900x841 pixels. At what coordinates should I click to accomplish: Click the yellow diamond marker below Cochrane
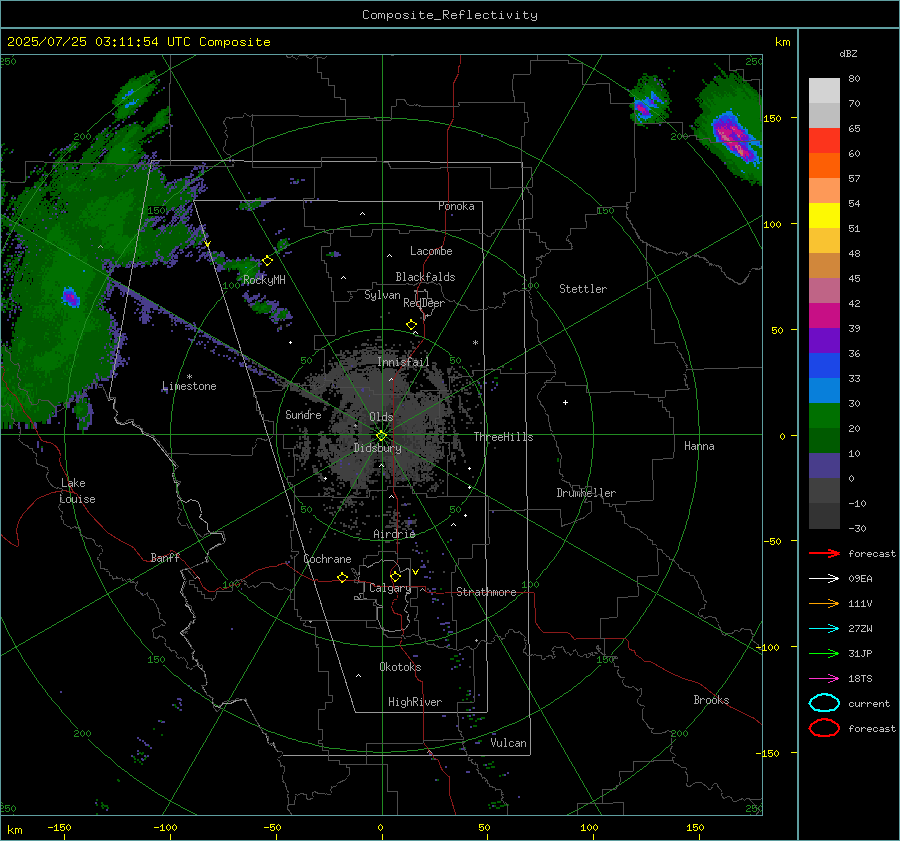click(343, 578)
